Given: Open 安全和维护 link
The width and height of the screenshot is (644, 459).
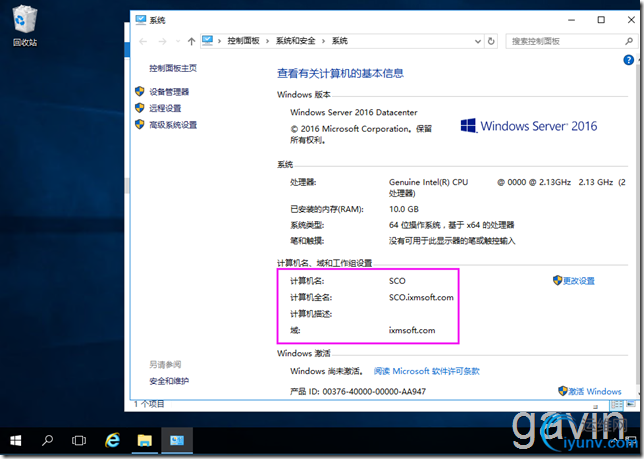Looking at the screenshot, I should 169,381.
